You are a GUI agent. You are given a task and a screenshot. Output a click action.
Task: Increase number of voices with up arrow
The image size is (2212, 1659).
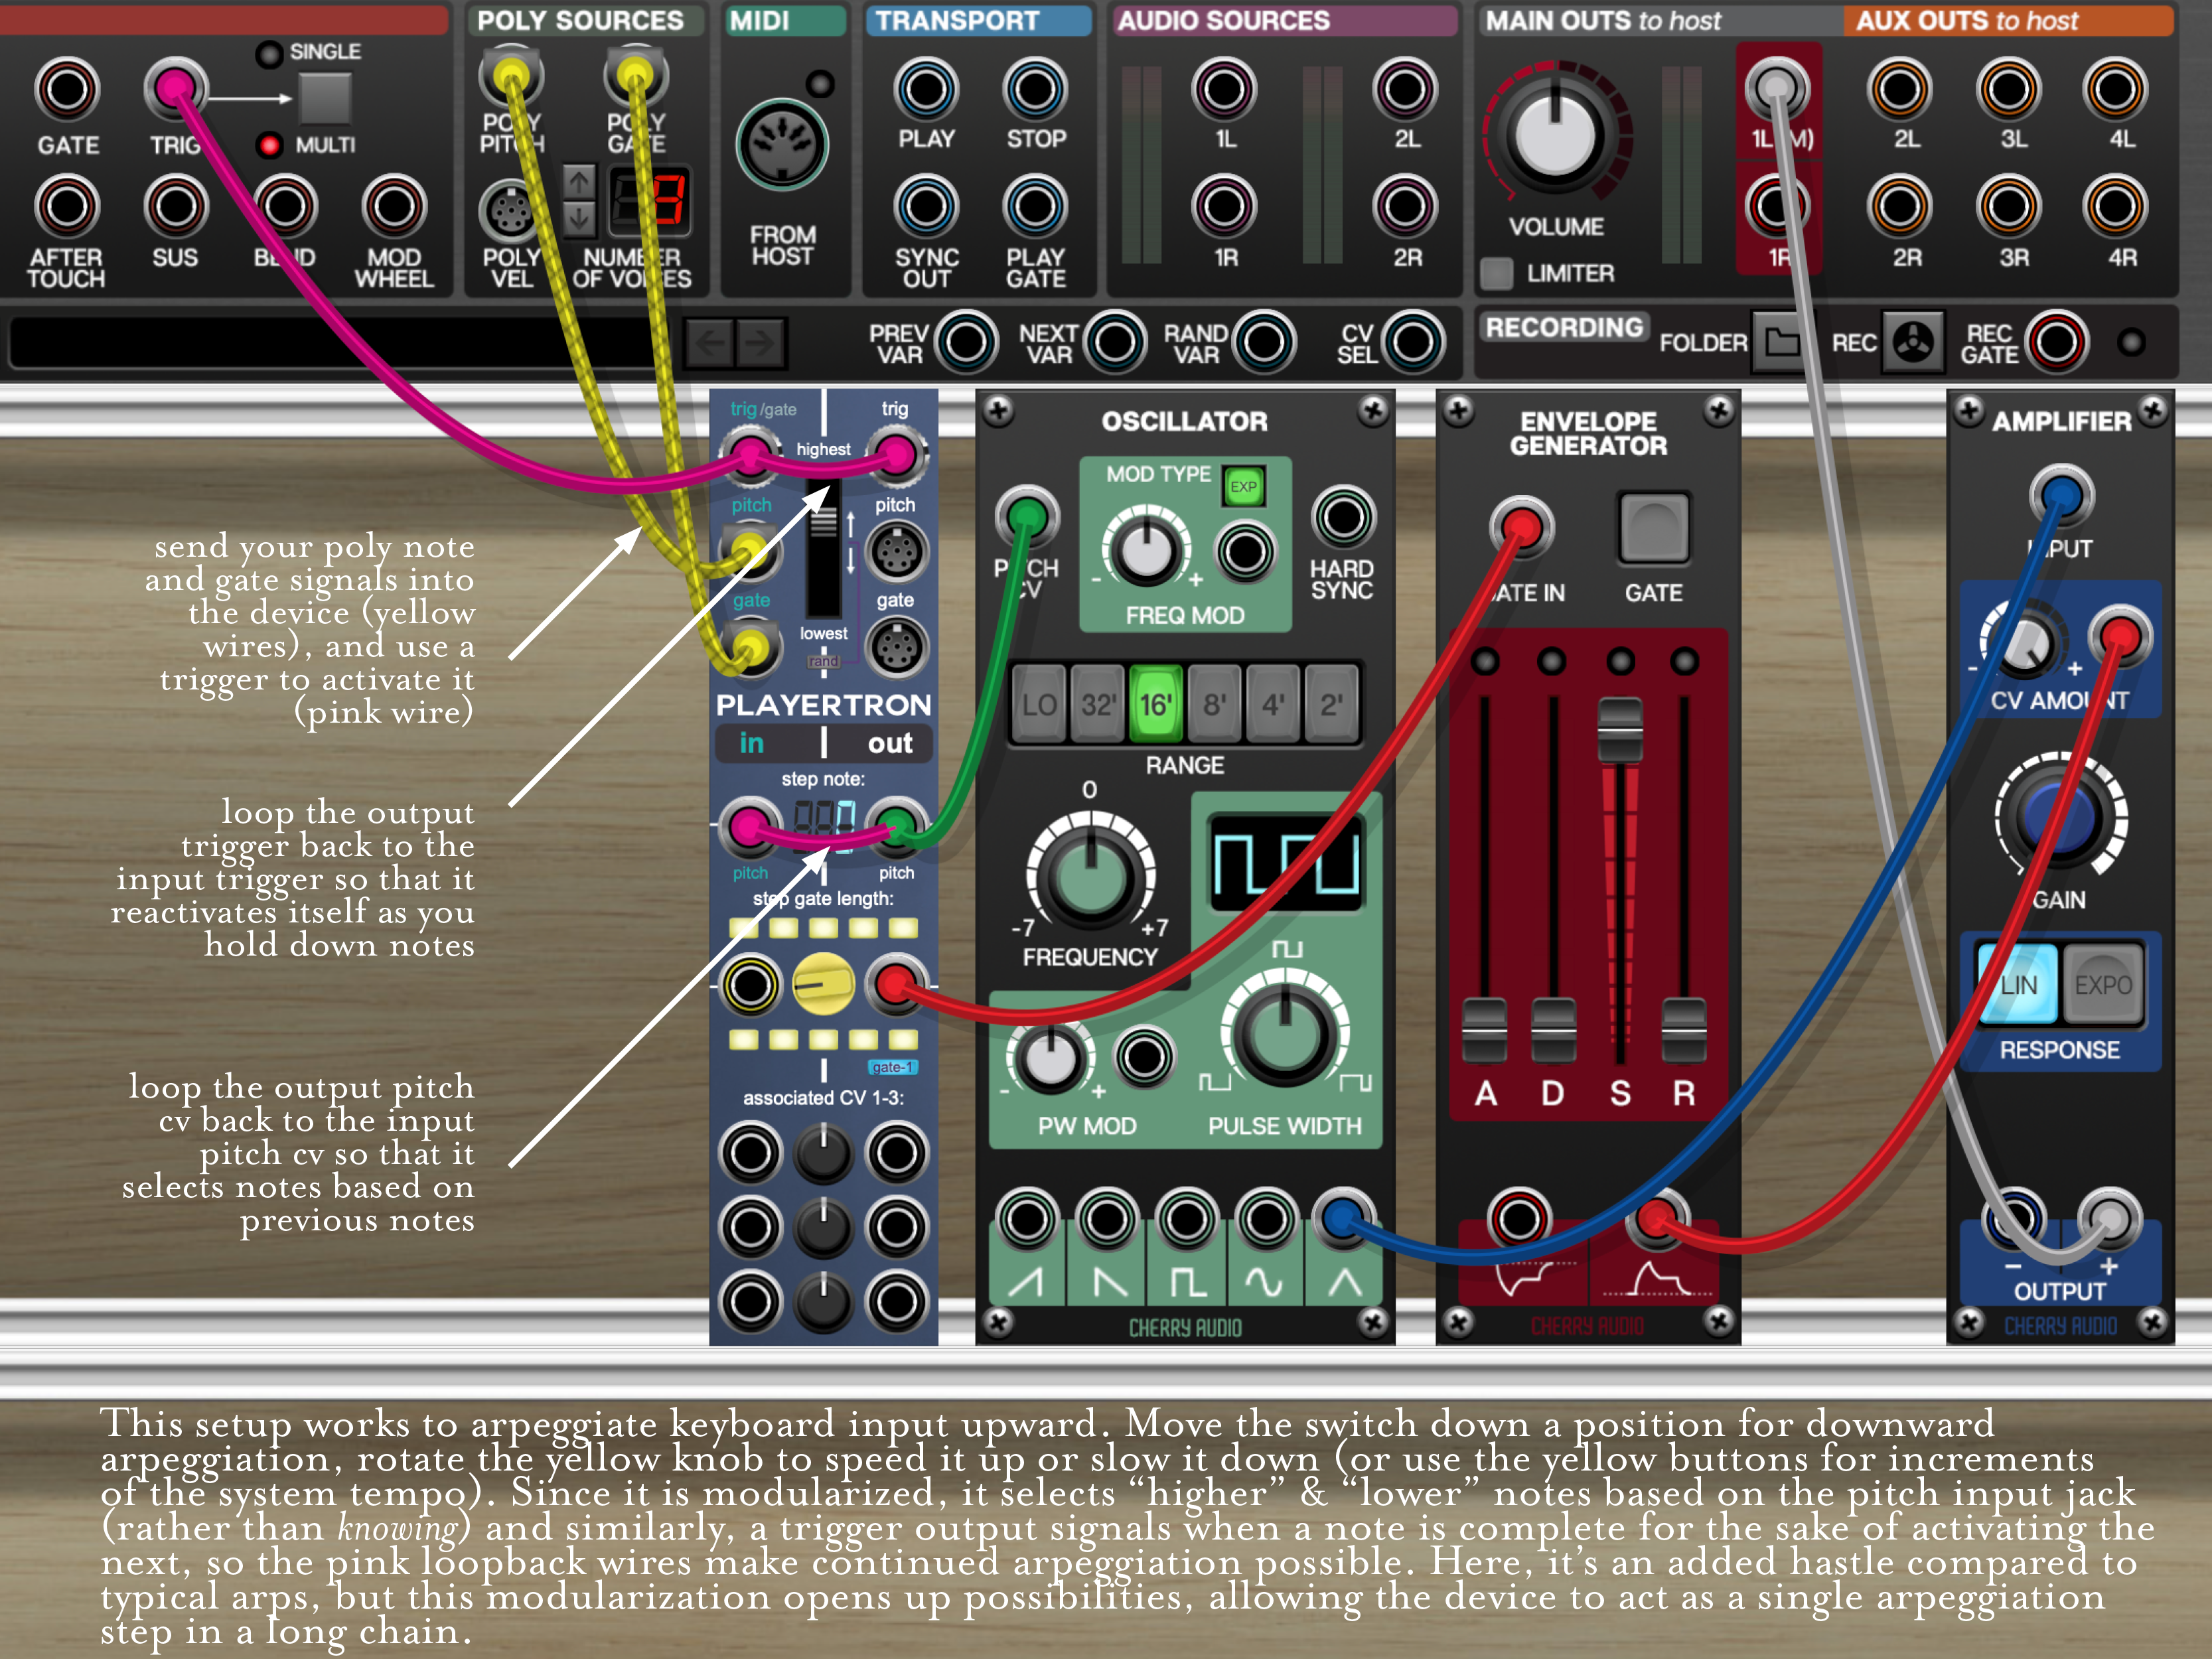pyautogui.click(x=579, y=182)
